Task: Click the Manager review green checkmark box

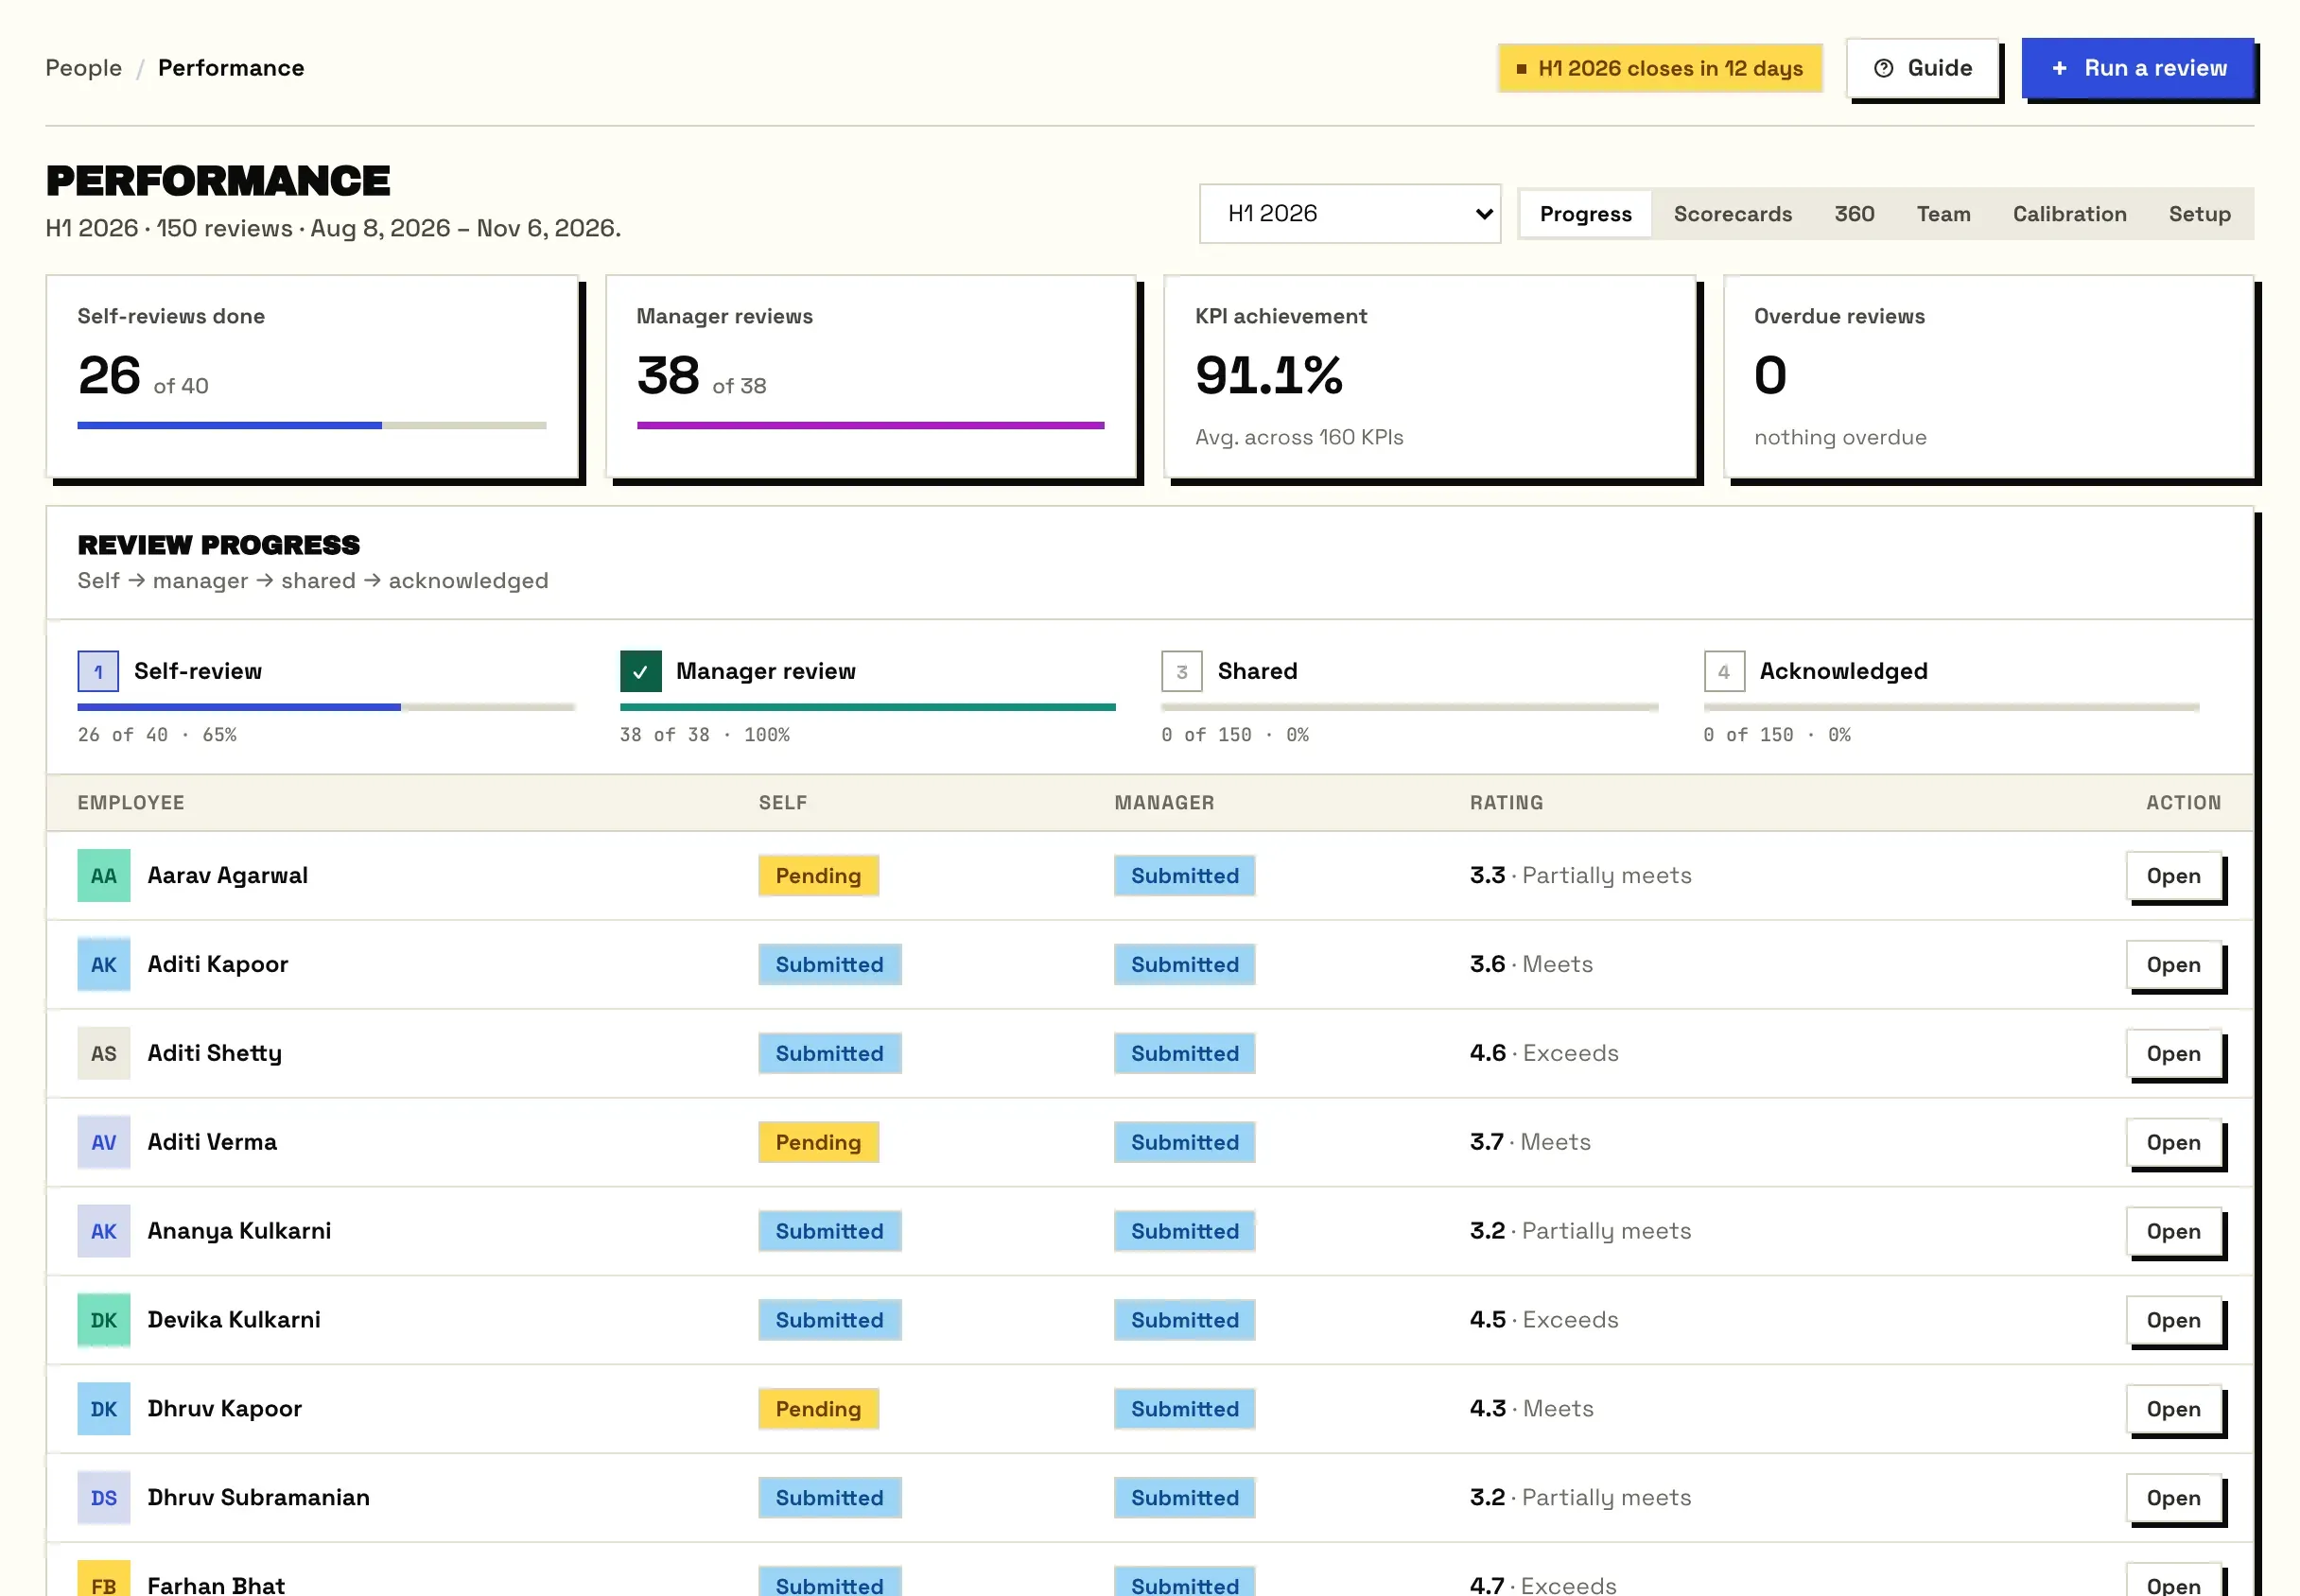Action: coord(641,672)
